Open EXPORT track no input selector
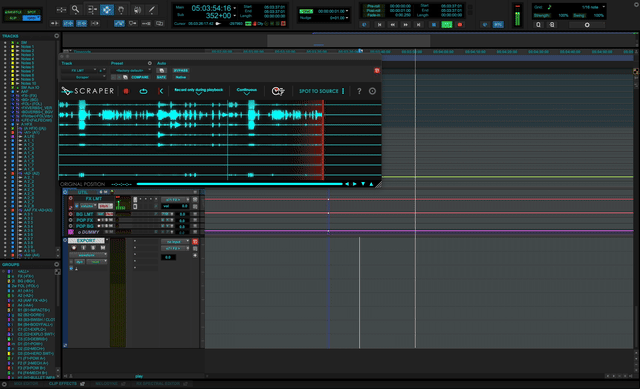640x389 pixels. tap(176, 242)
